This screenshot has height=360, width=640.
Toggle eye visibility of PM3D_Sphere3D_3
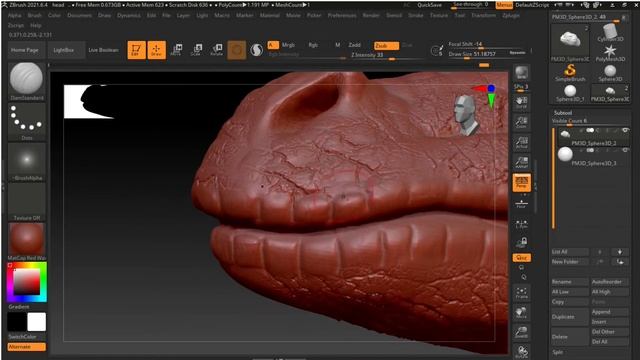tap(625, 151)
